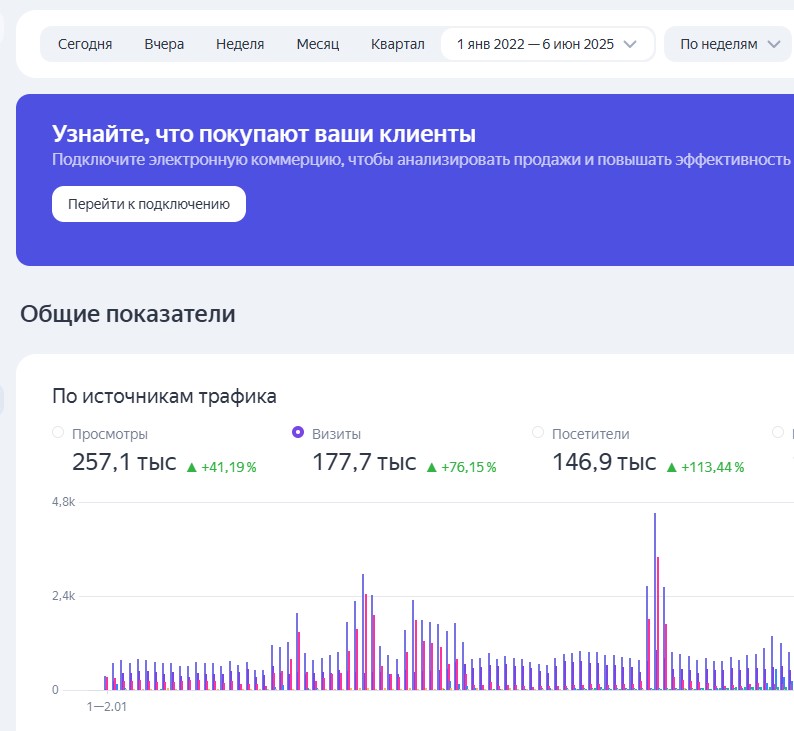
Task: Open the По неделям grouping dropdown
Action: point(728,44)
